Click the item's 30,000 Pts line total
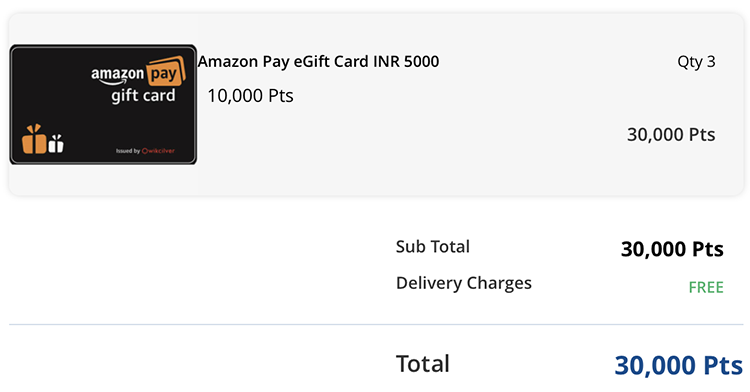The image size is (750, 392). pyautogui.click(x=671, y=134)
